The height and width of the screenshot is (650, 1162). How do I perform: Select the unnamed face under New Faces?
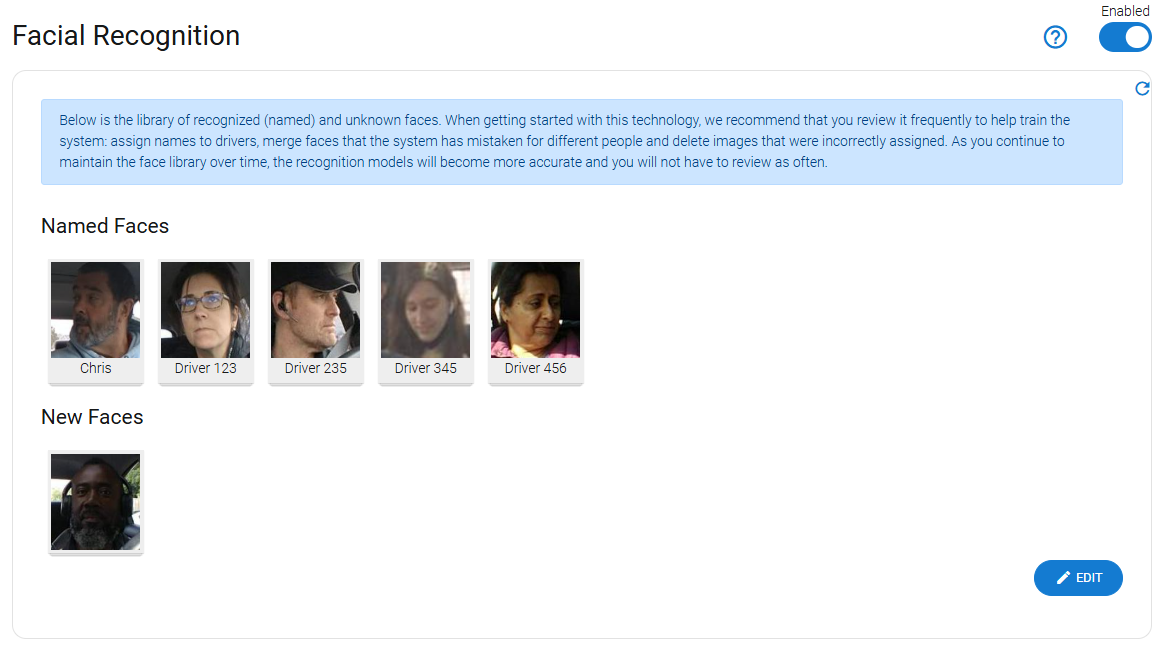pyautogui.click(x=96, y=502)
